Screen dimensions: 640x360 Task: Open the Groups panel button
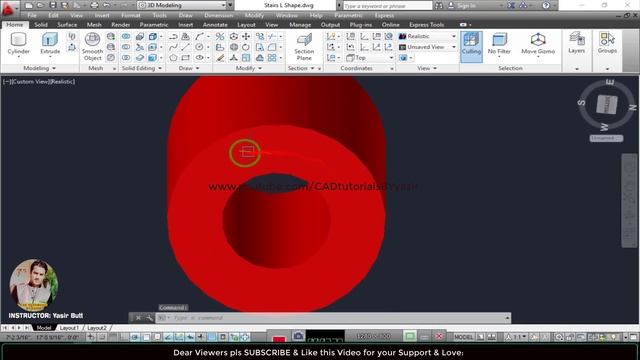tap(607, 43)
